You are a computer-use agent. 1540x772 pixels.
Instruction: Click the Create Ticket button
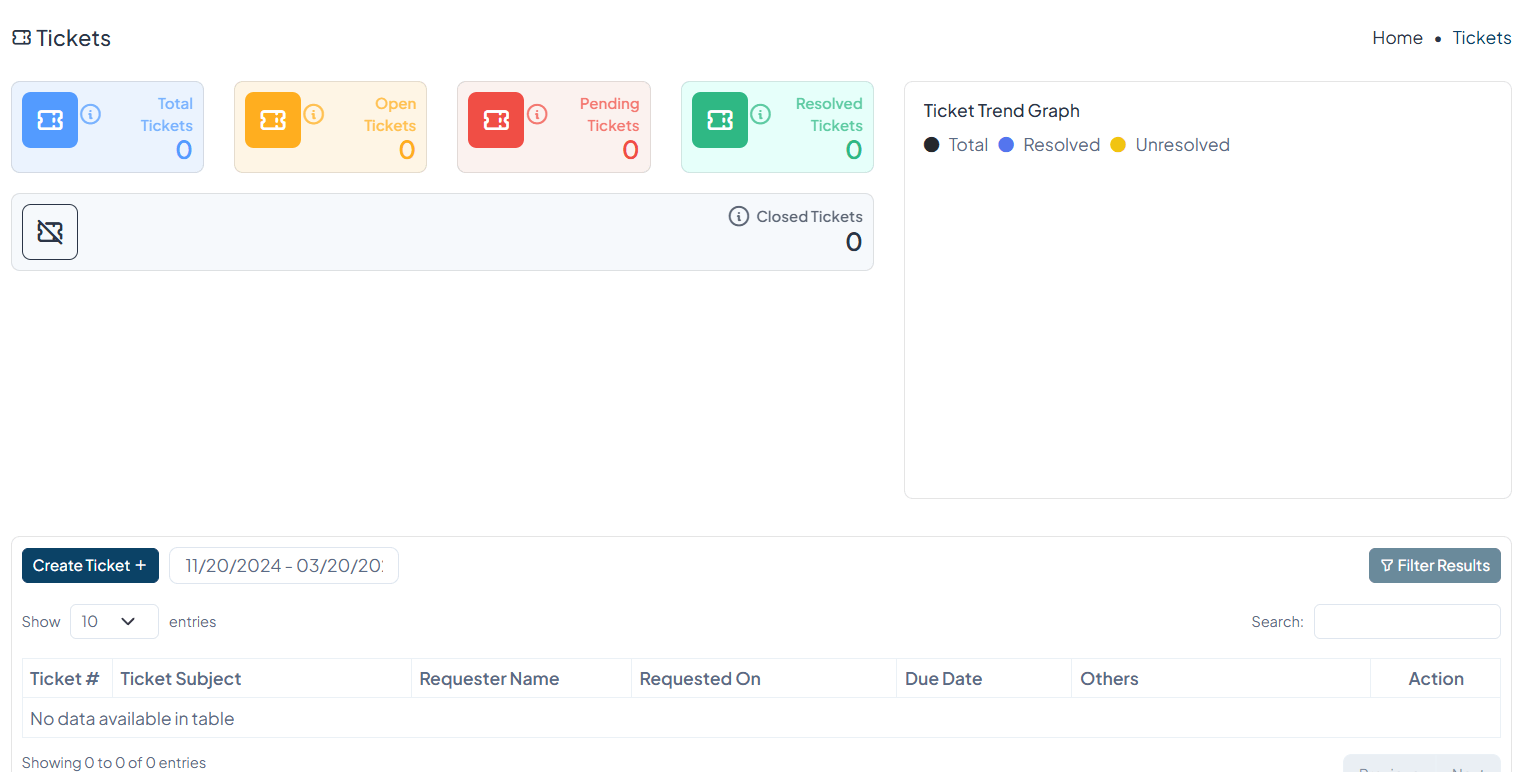(90, 565)
